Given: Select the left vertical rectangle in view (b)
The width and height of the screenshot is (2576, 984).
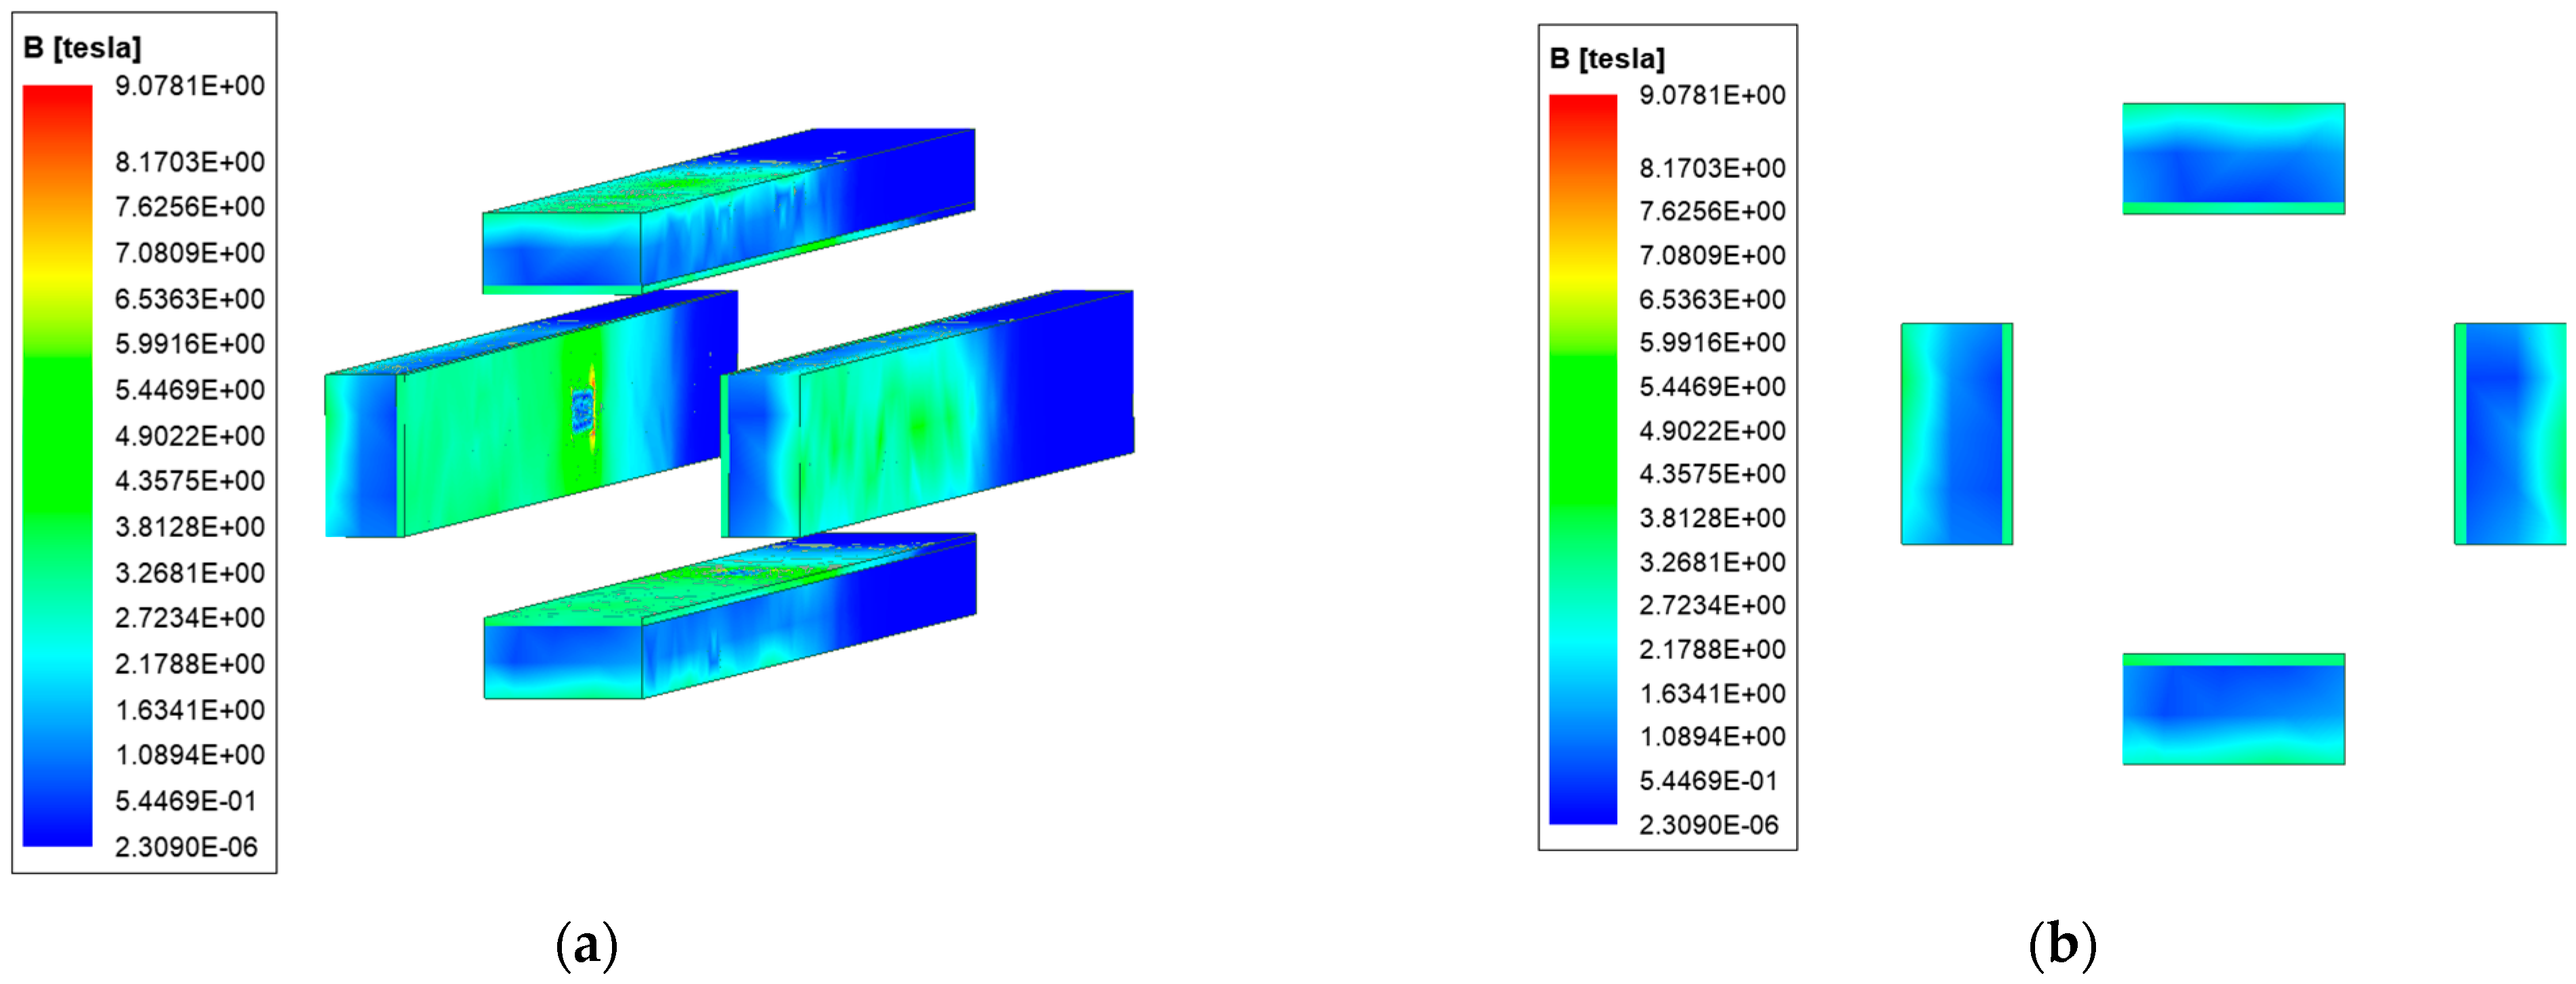Looking at the screenshot, I should pos(1956,433).
